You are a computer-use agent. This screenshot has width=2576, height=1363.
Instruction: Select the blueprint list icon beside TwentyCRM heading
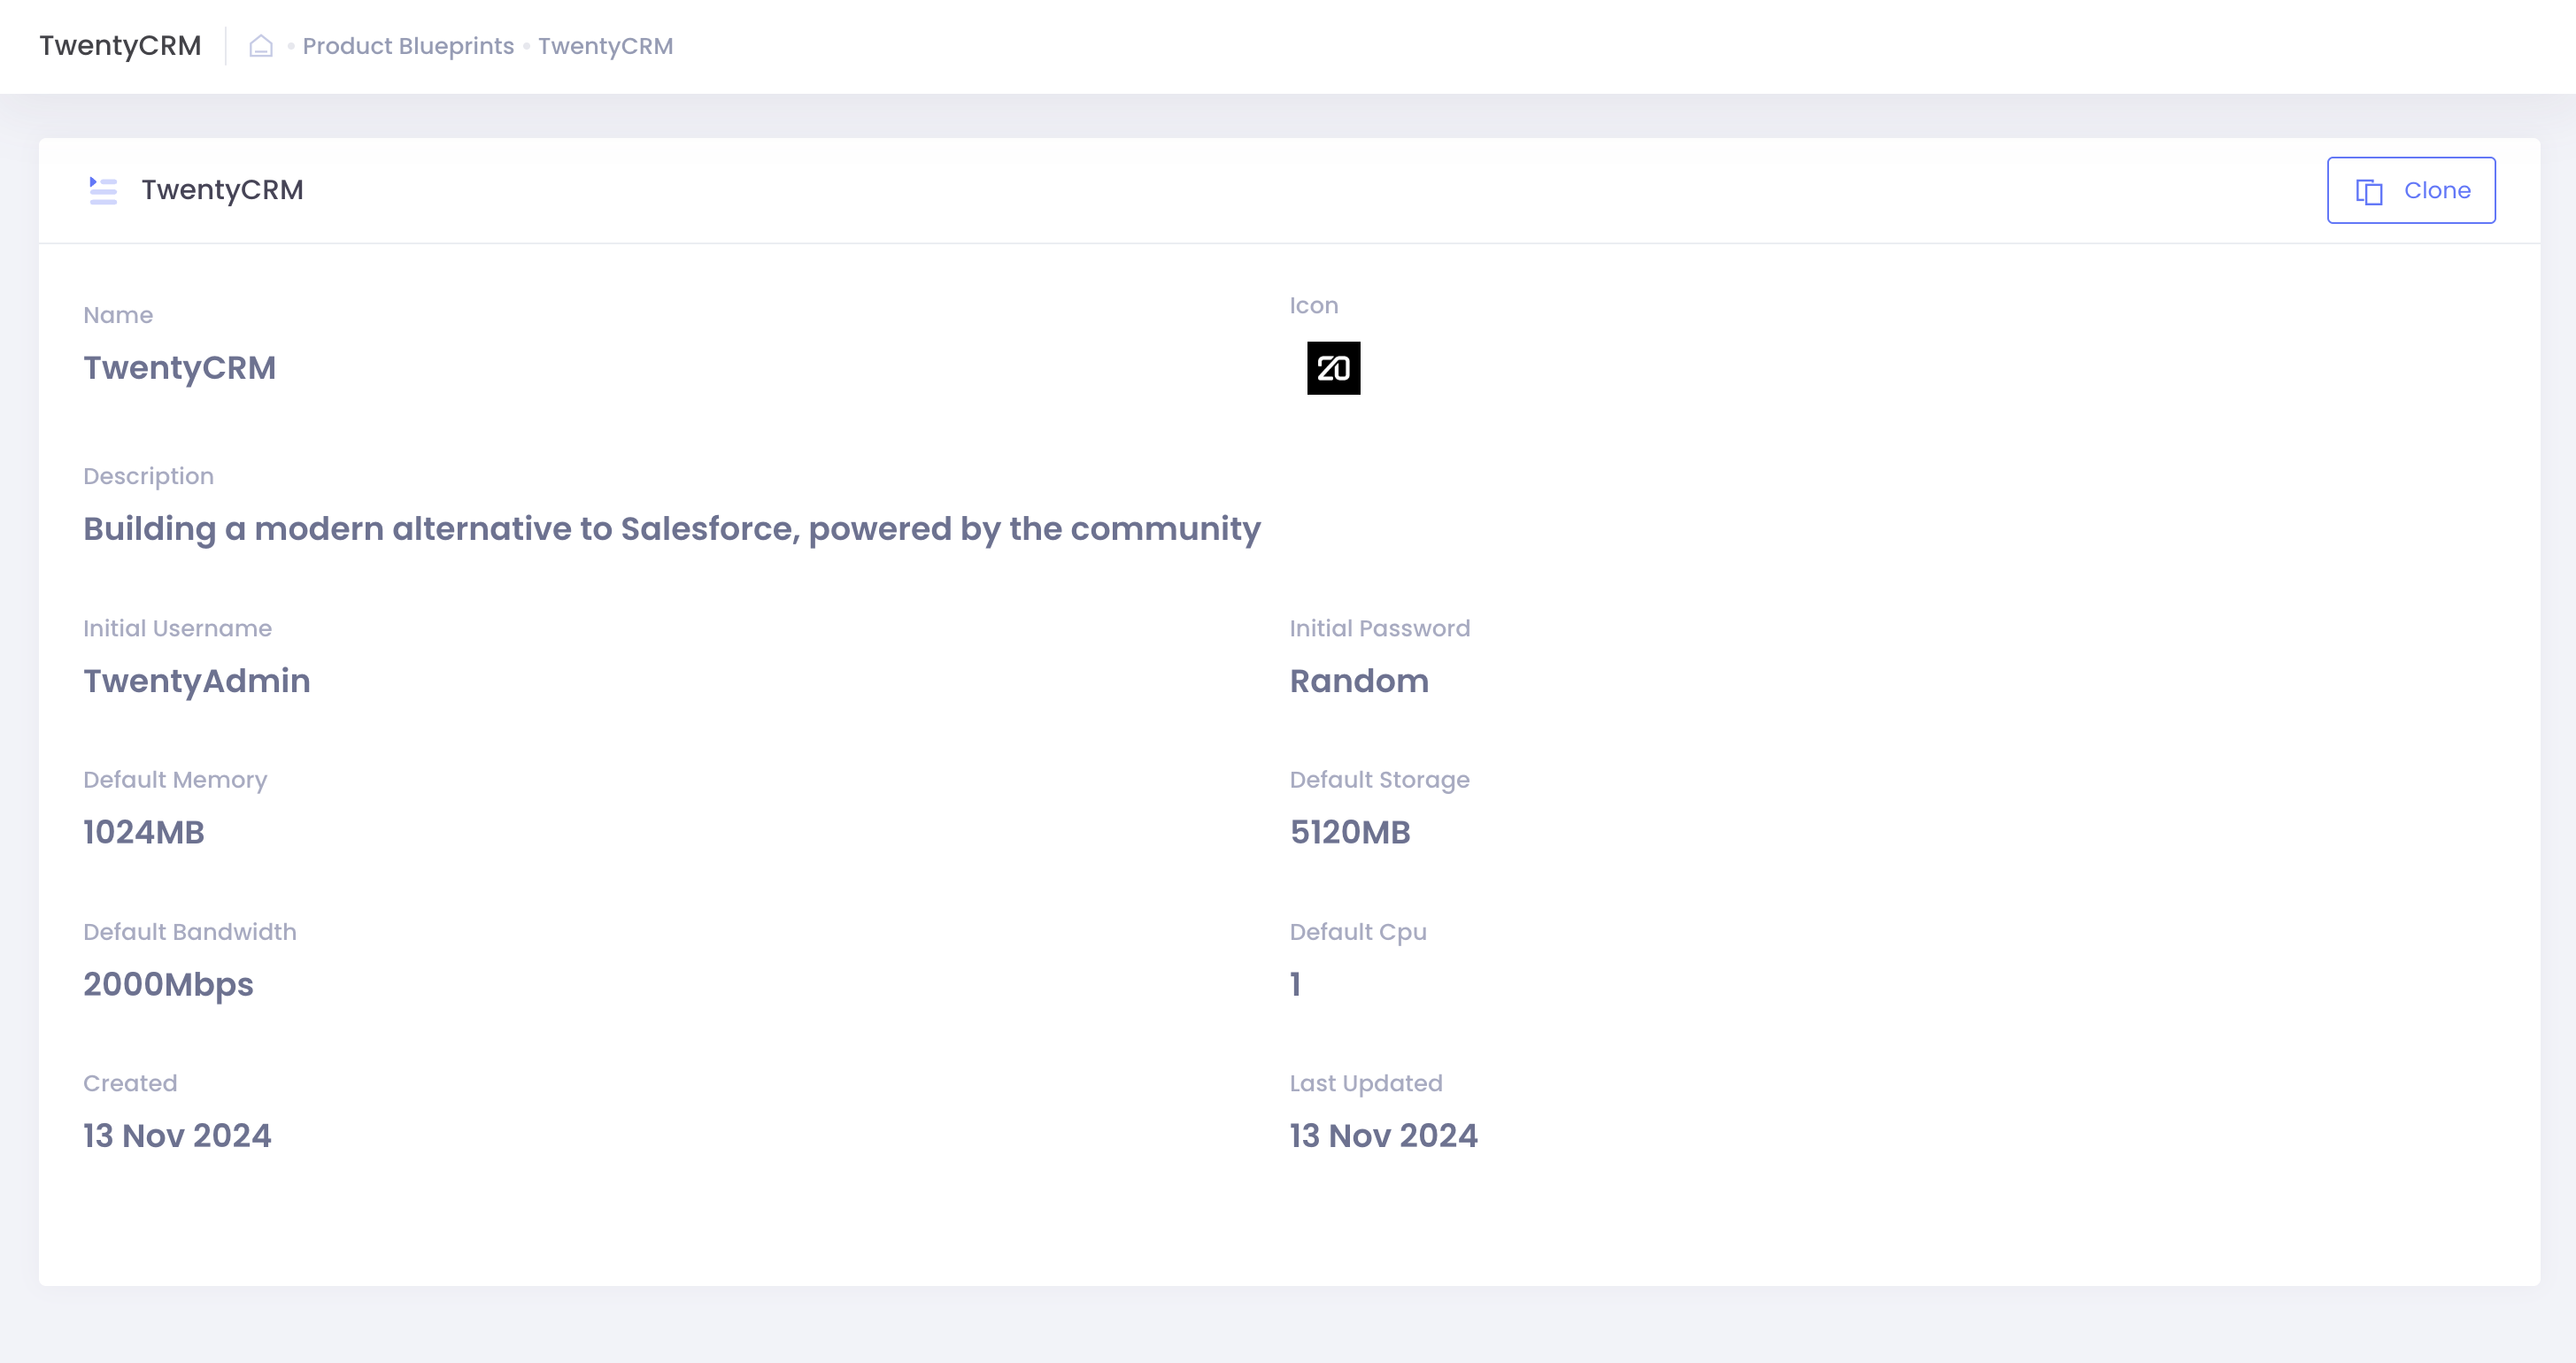point(101,189)
